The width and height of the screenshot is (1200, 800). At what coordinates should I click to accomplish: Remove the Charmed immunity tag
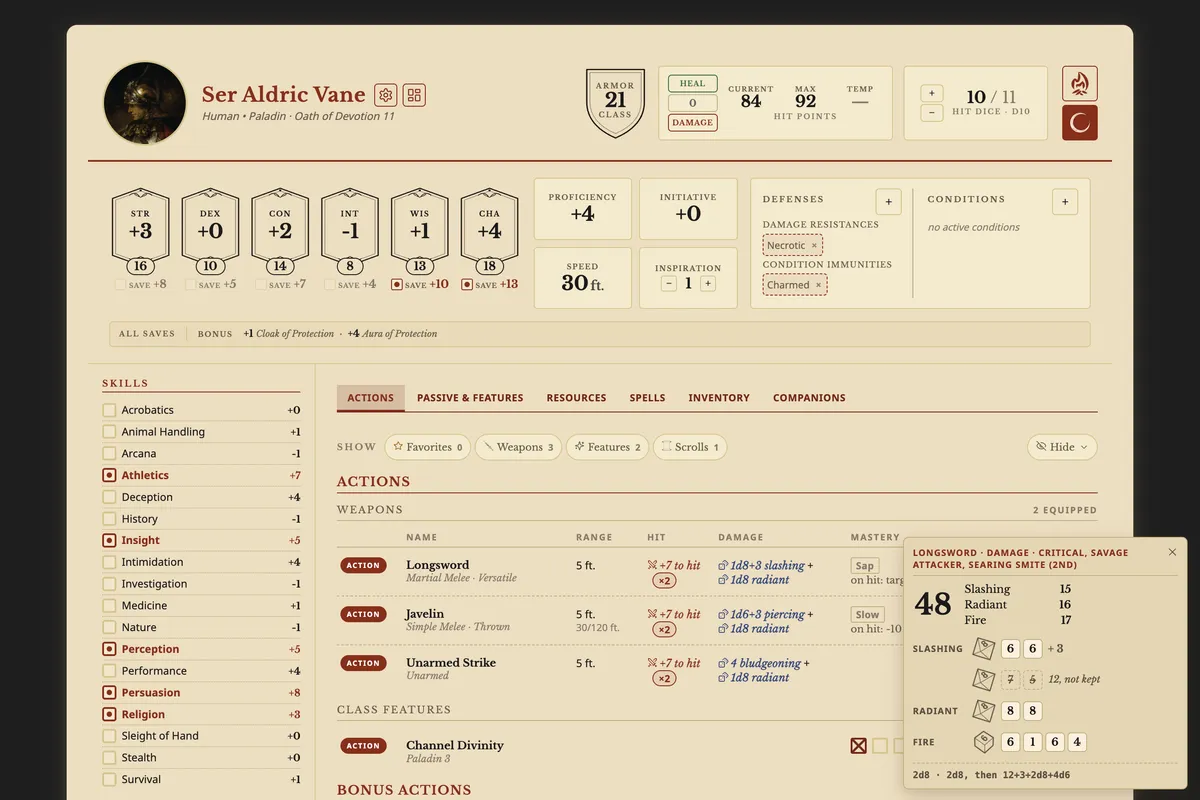tap(818, 285)
